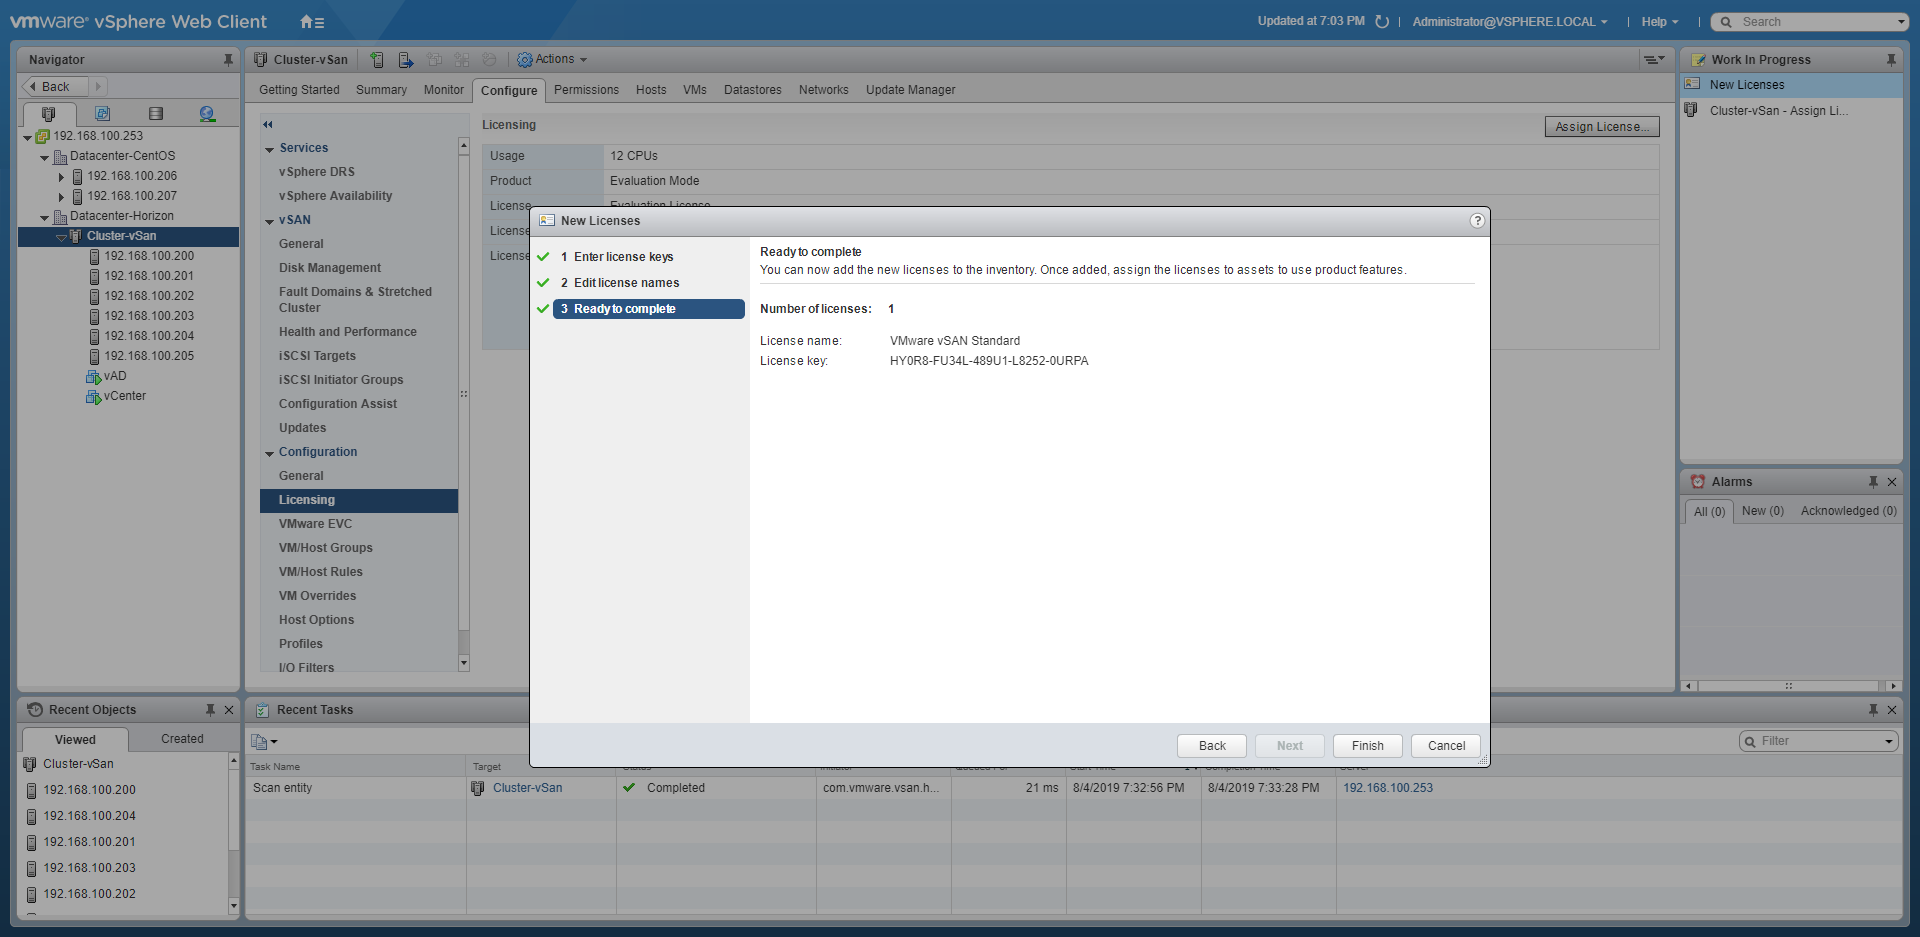Pin the Navigator panel
This screenshot has width=1920, height=937.
point(228,60)
